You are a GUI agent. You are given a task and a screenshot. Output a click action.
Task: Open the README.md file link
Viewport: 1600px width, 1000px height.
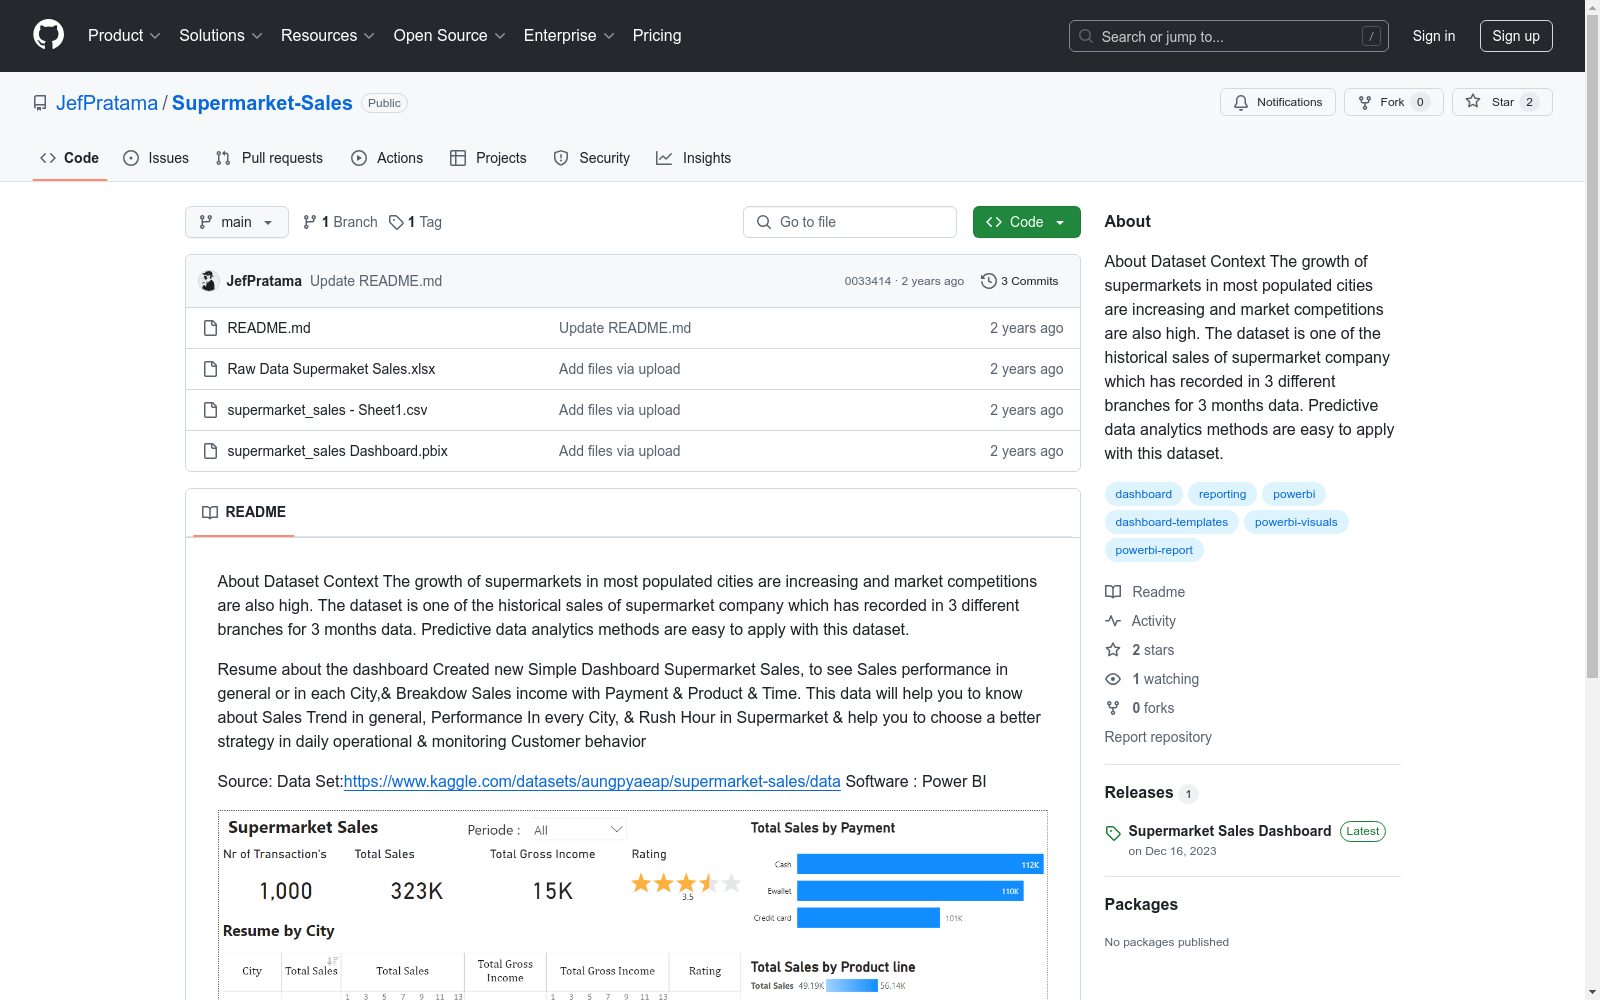pyautogui.click(x=269, y=328)
